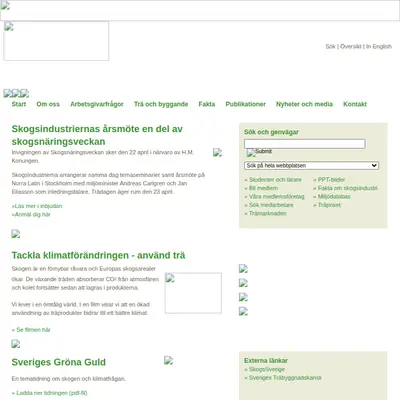
Task: Click the Sveriges Gröna Guld heading
Action: 59,362
